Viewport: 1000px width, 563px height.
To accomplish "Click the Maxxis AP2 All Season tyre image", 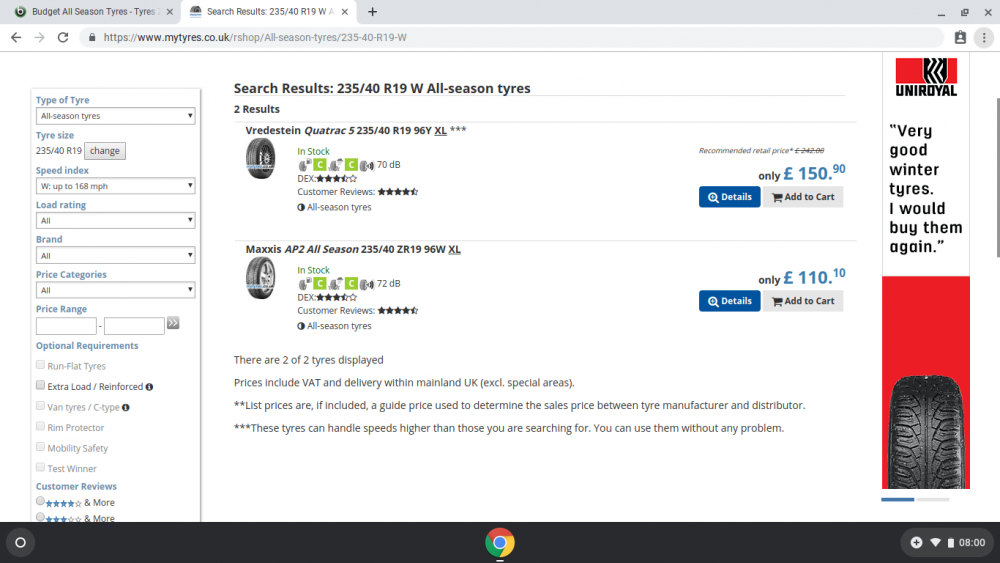I will tap(260, 278).
